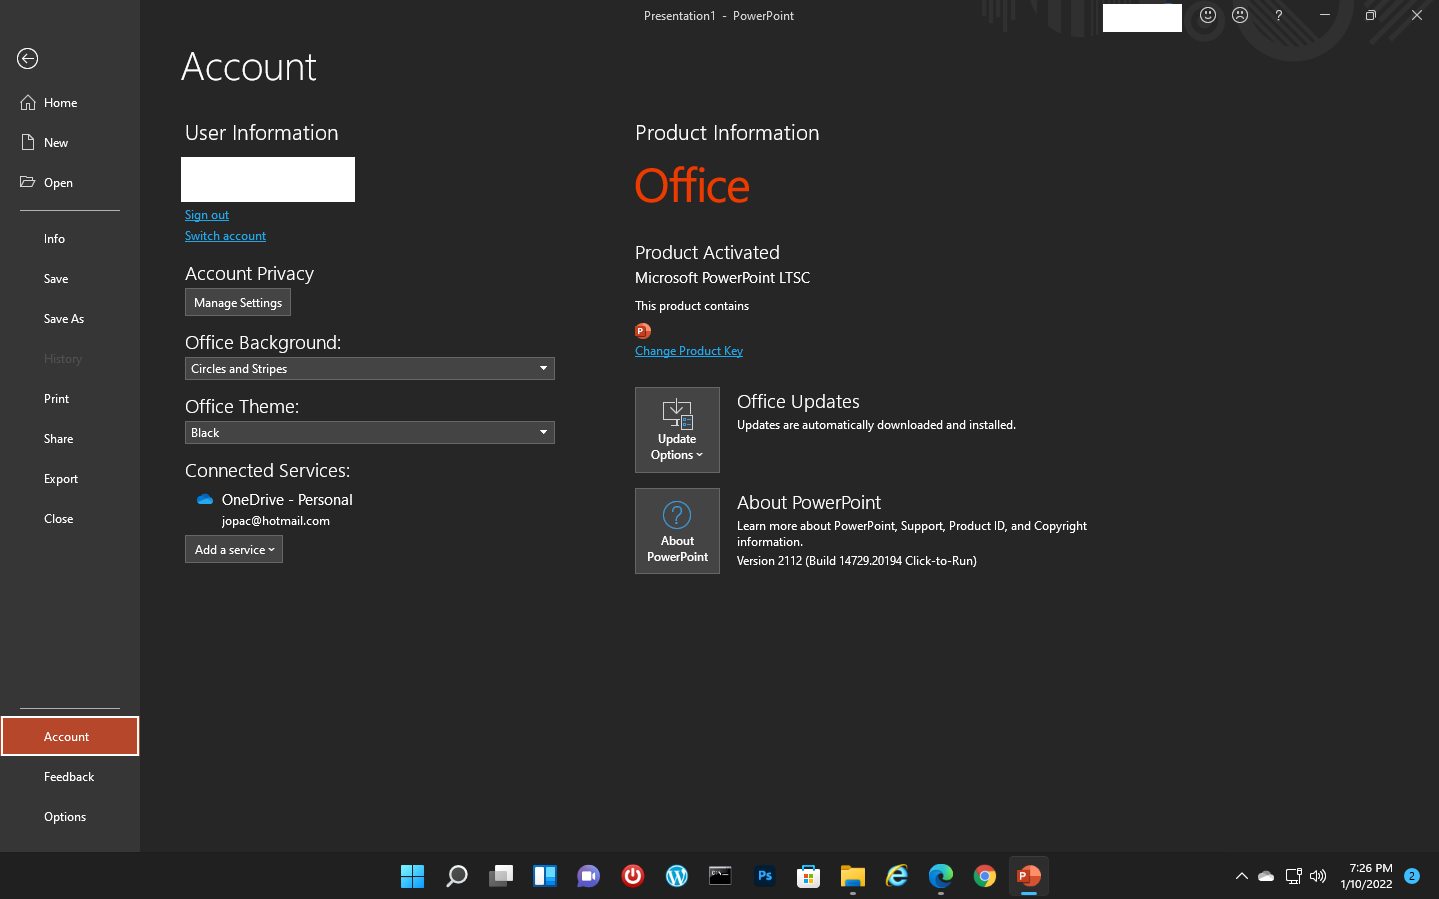The image size is (1439, 899).
Task: Click the PowerPoint taskbar icon
Action: pyautogui.click(x=1028, y=876)
